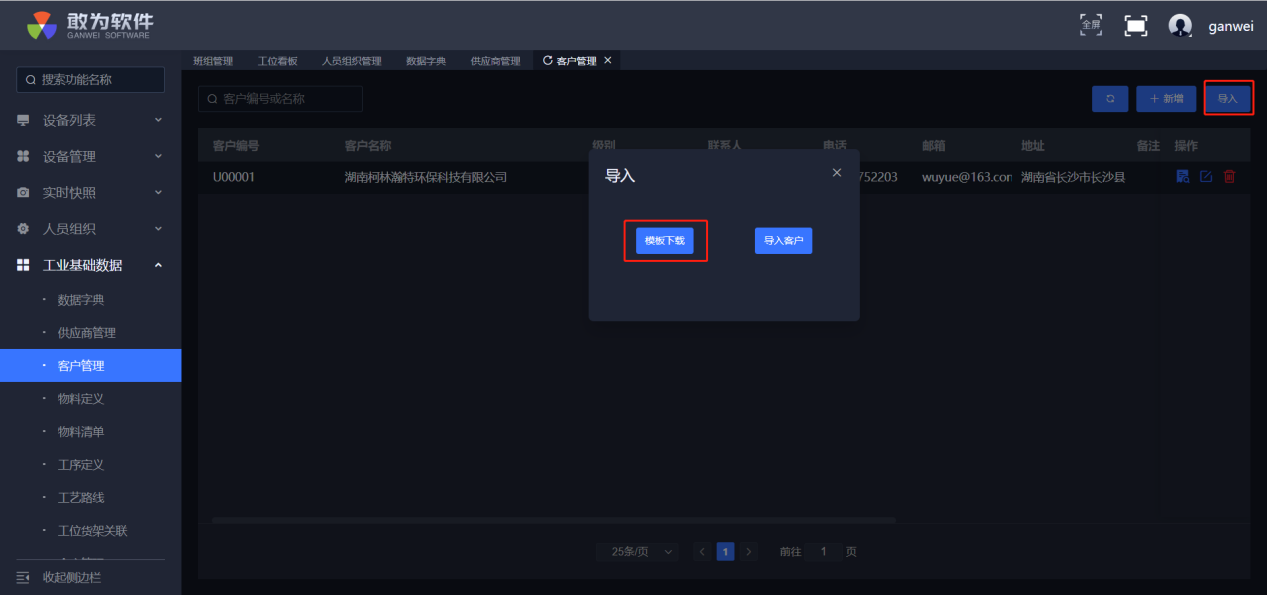Toggle the 全屏 fullscreen icon
The width and height of the screenshot is (1267, 595).
(1091, 25)
